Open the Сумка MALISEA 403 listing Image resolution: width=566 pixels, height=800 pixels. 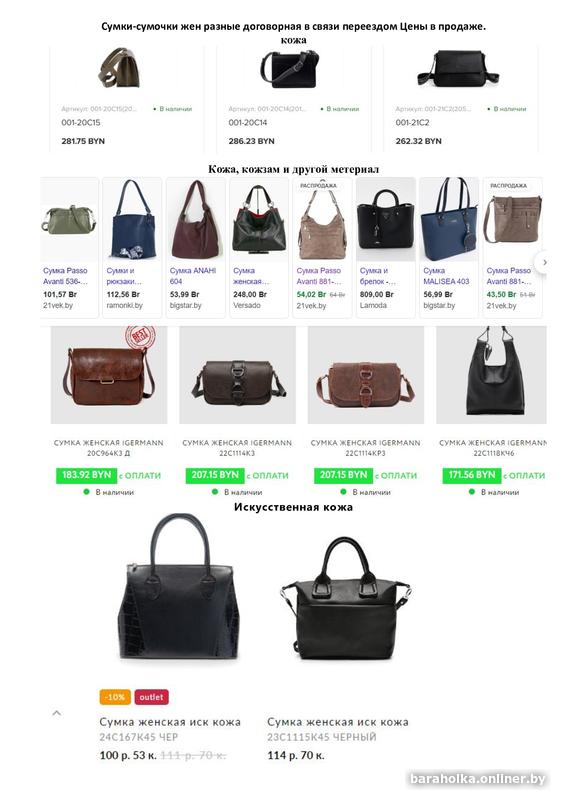[446, 276]
